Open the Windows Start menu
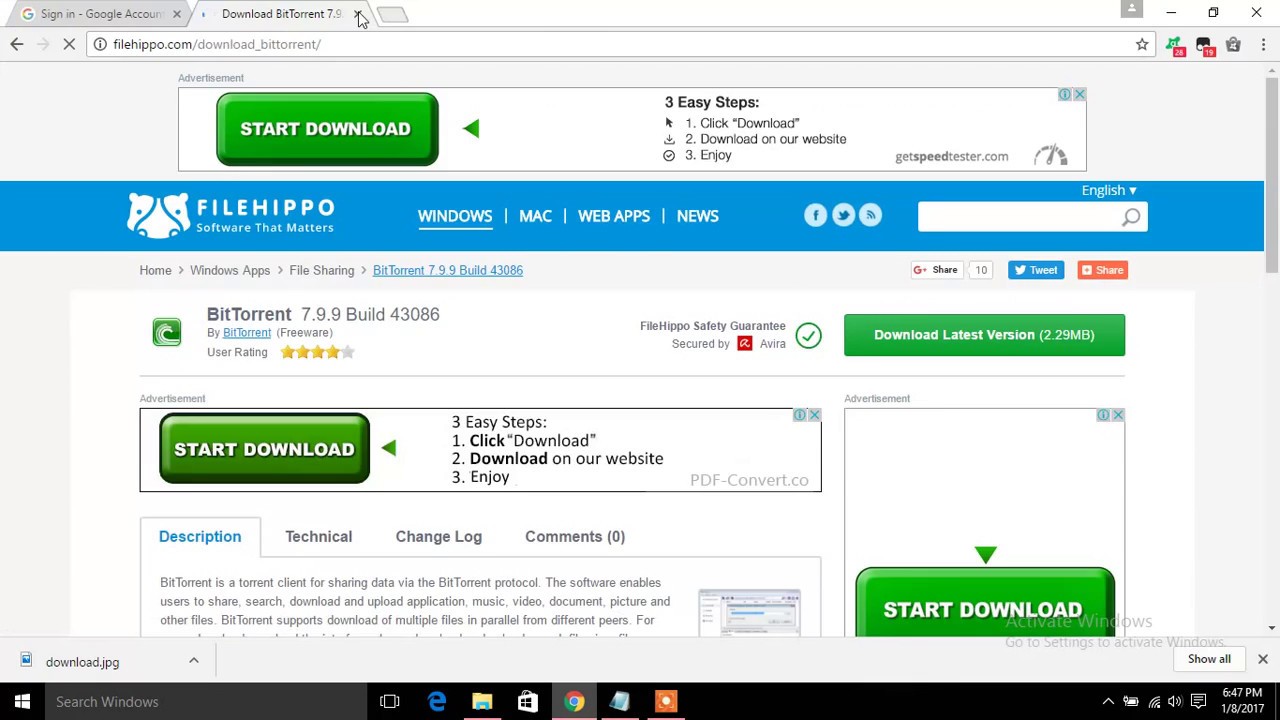Viewport: 1280px width, 720px height. [22, 701]
